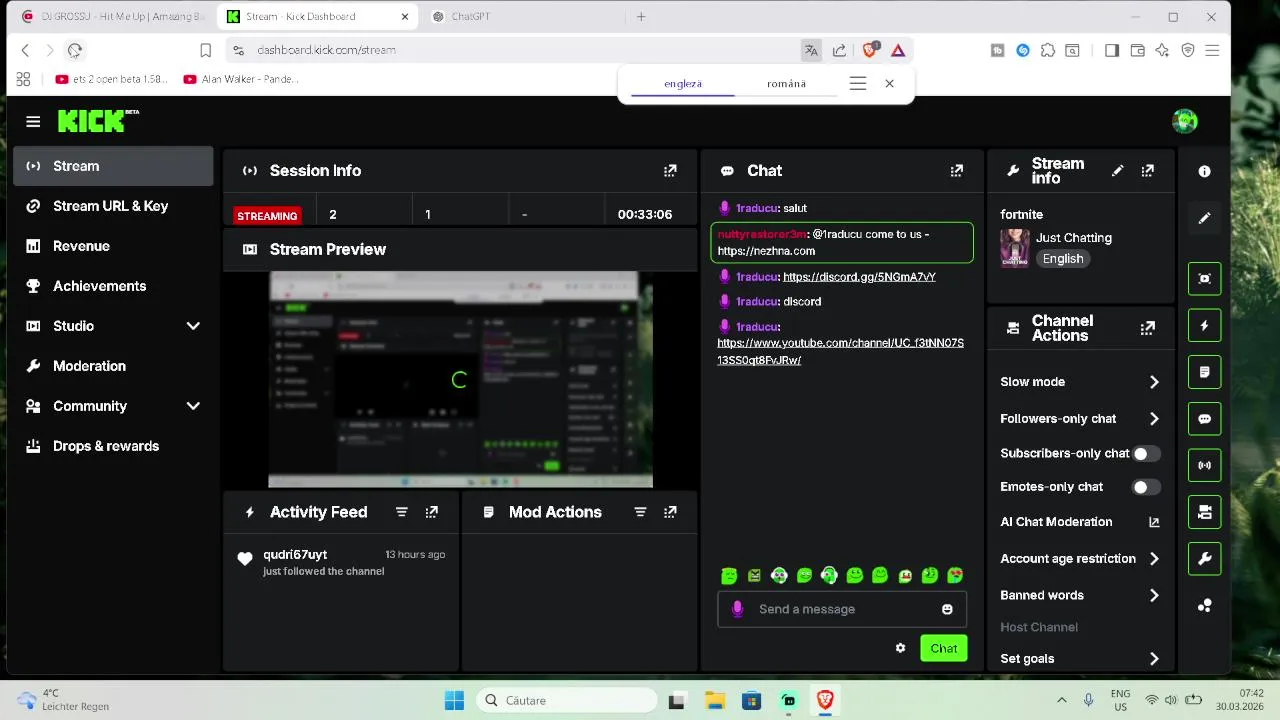Image resolution: width=1280 pixels, height=720 pixels.
Task: Toggle Emotes-only chat switch
Action: [1146, 487]
